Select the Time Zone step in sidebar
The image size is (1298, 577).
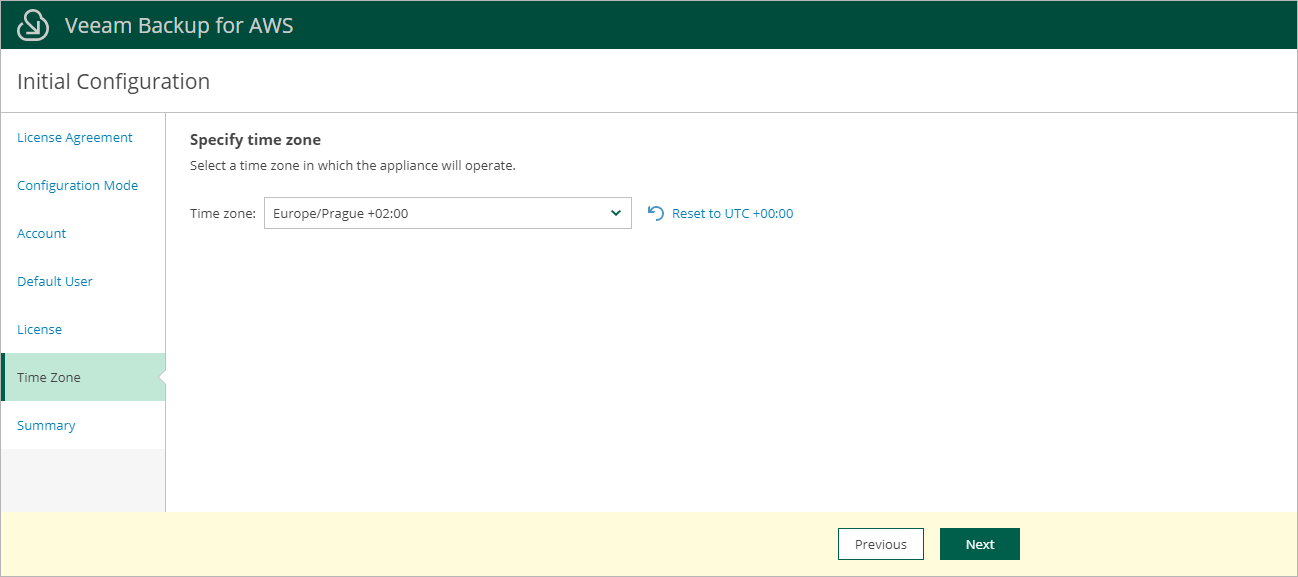49,378
